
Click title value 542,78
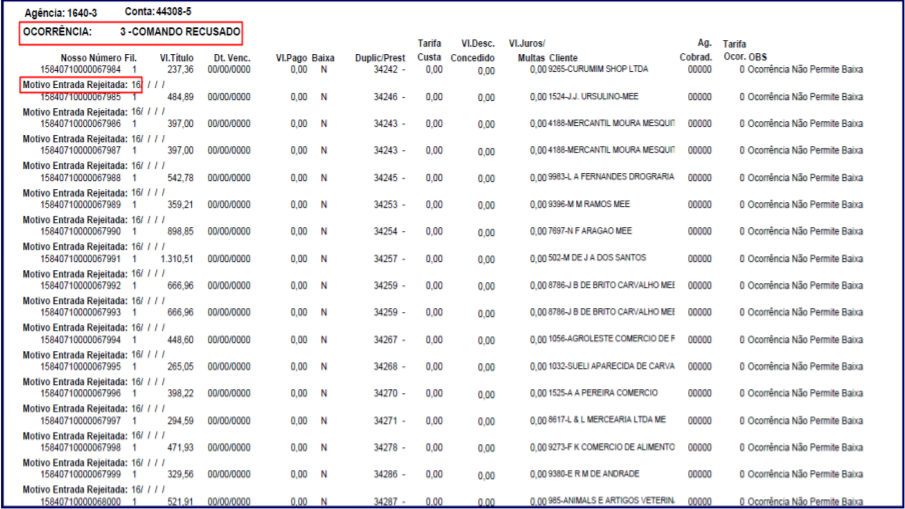point(181,178)
